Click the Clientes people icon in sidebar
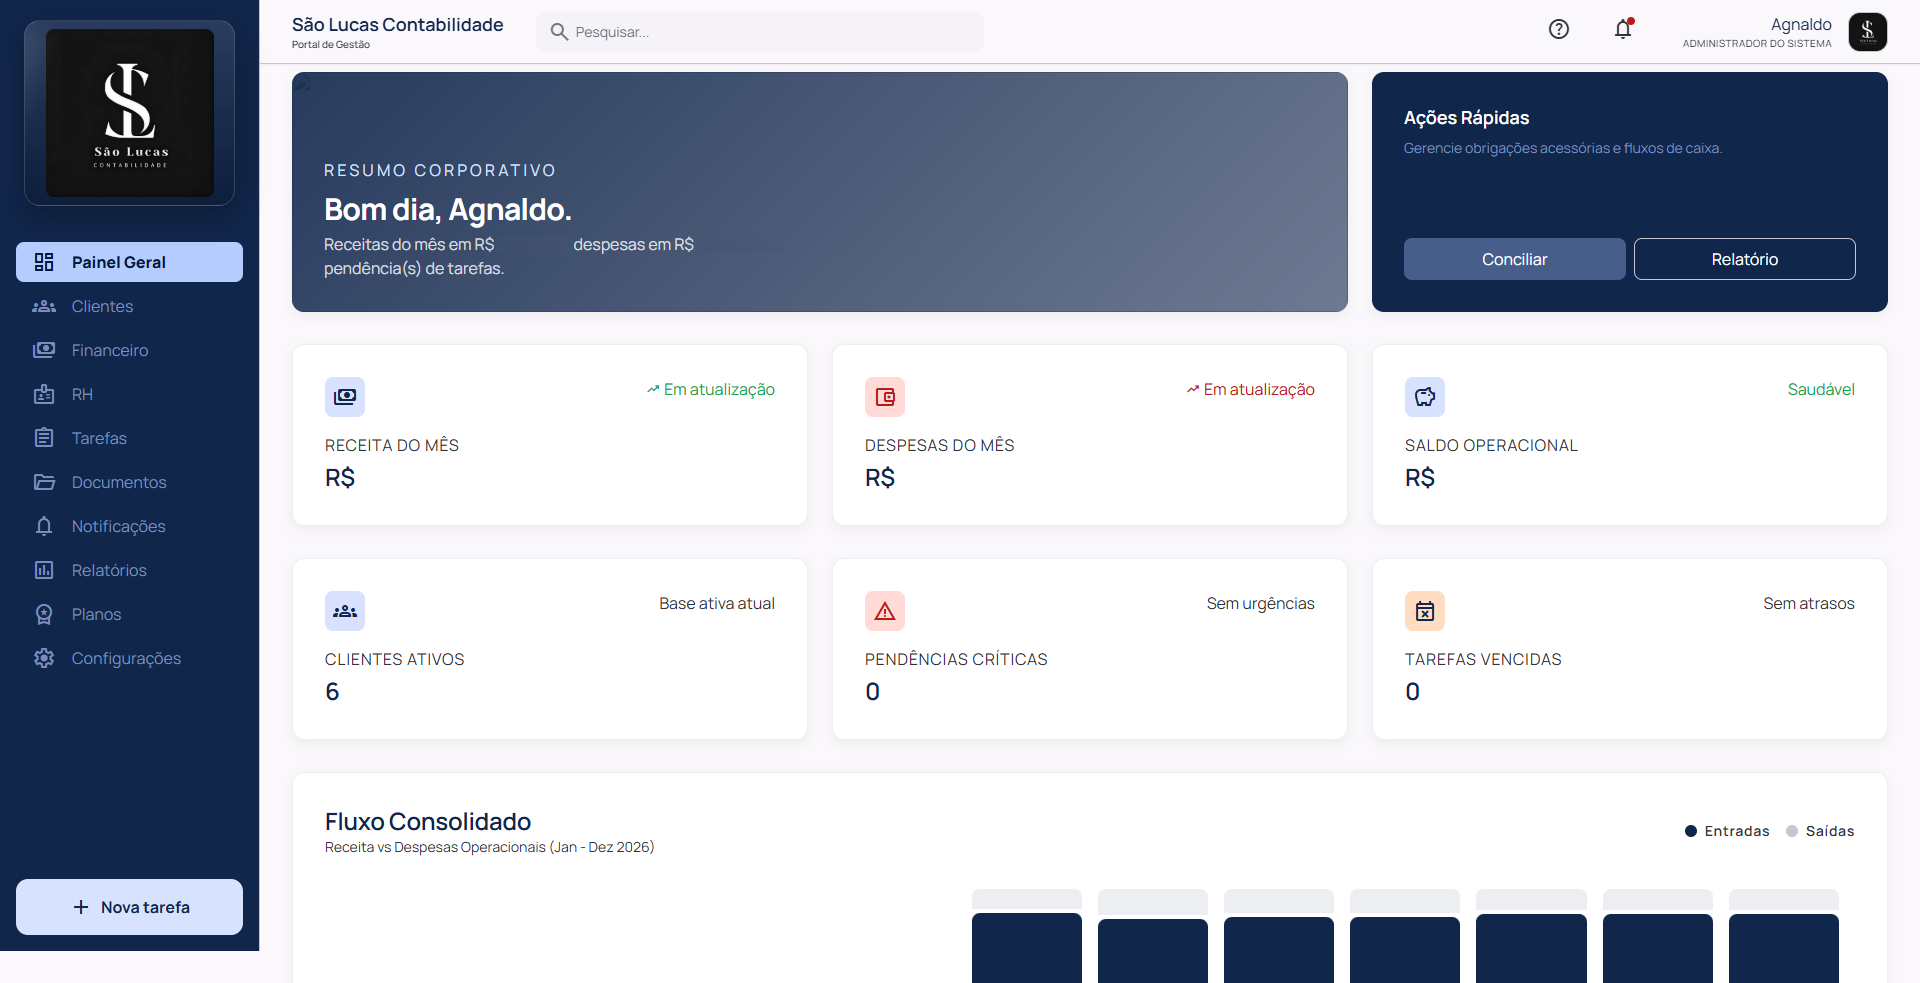The image size is (1920, 983). pos(44,306)
